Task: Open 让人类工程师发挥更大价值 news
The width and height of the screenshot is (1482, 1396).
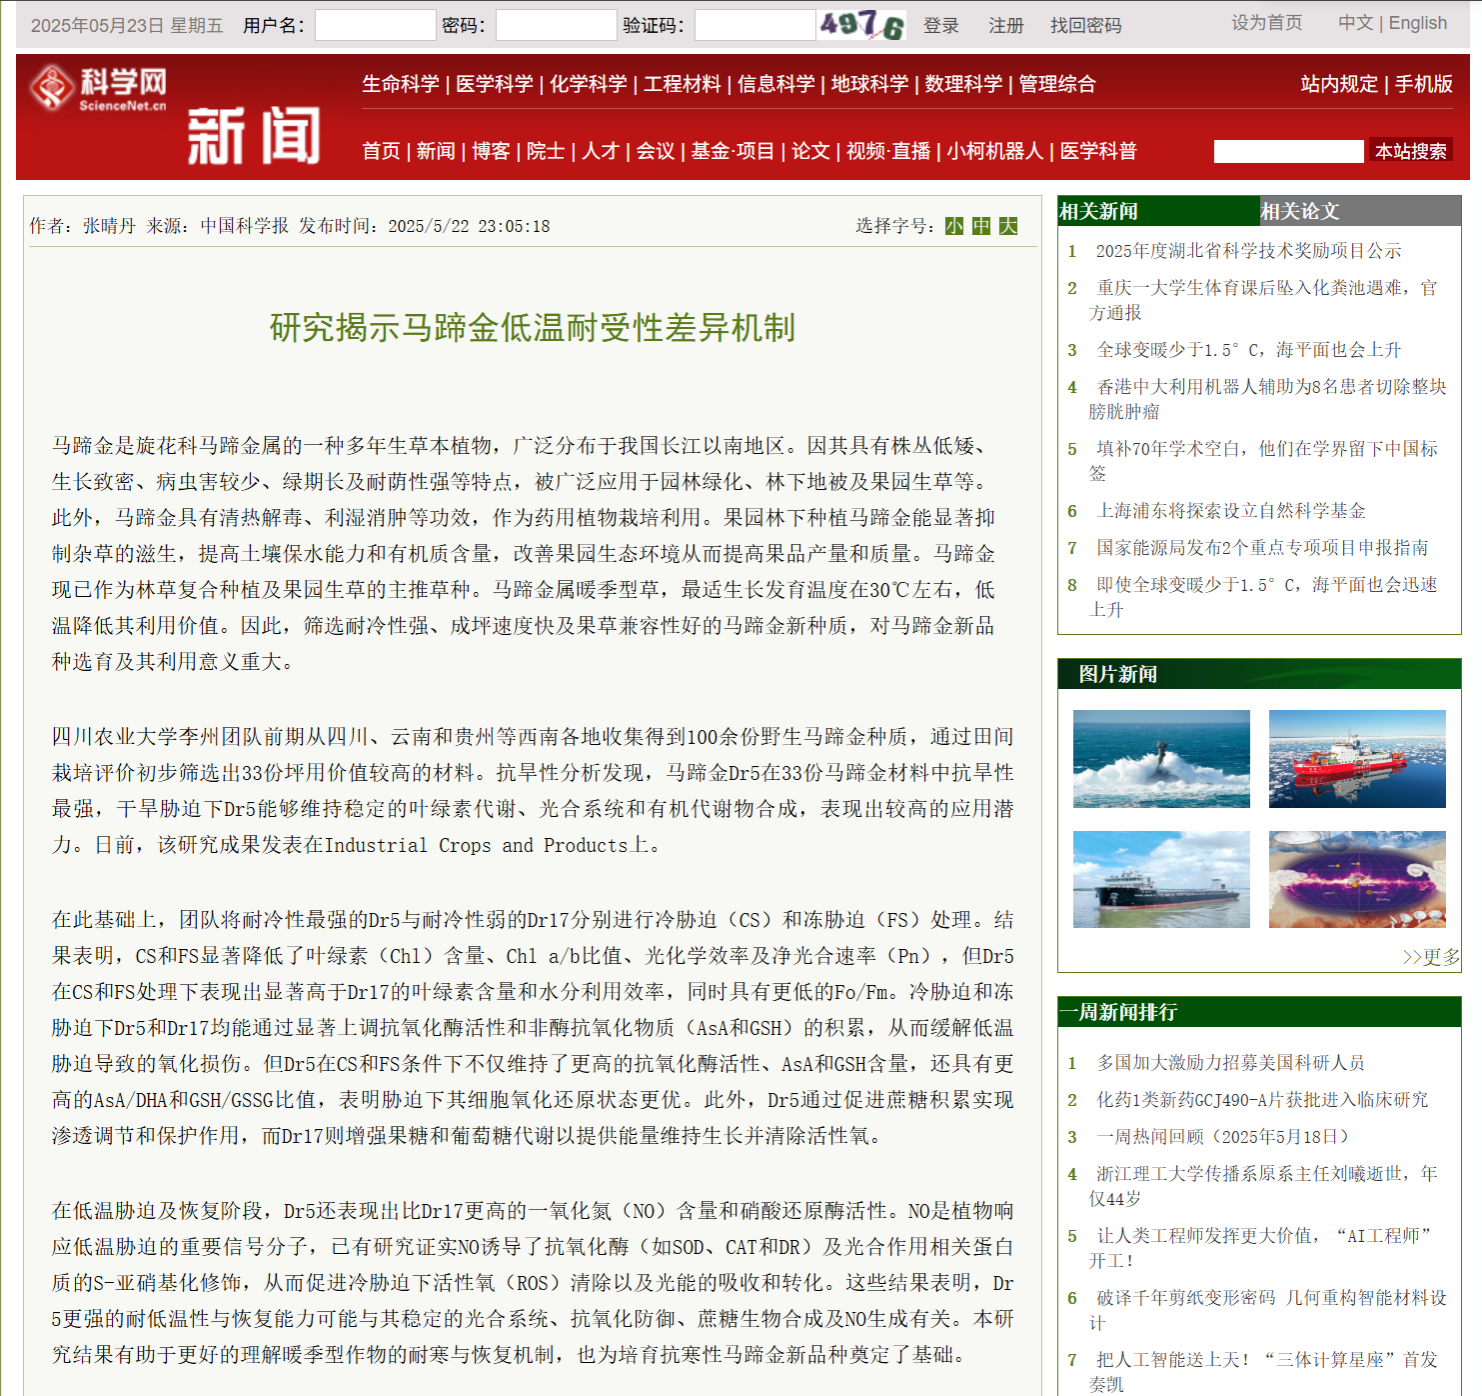Action: [x=1261, y=1248]
